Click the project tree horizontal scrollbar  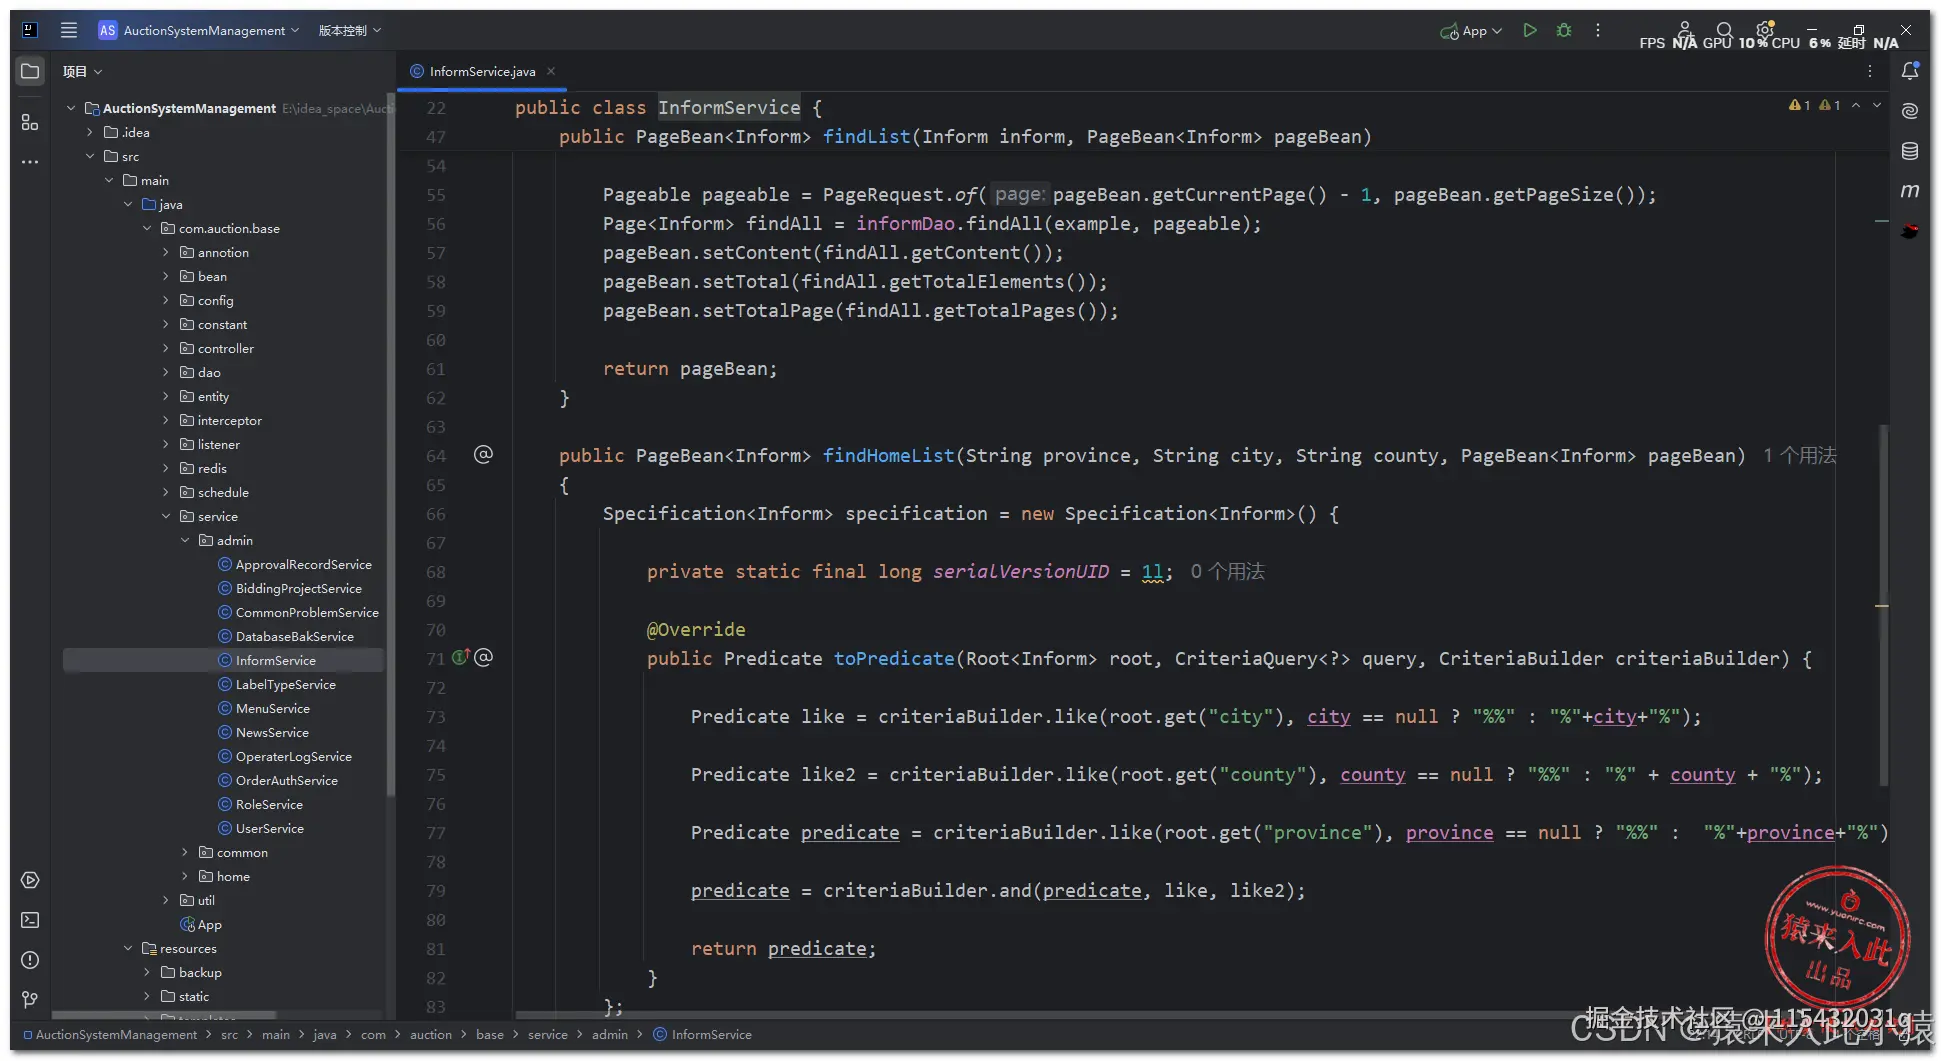[x=163, y=1014]
